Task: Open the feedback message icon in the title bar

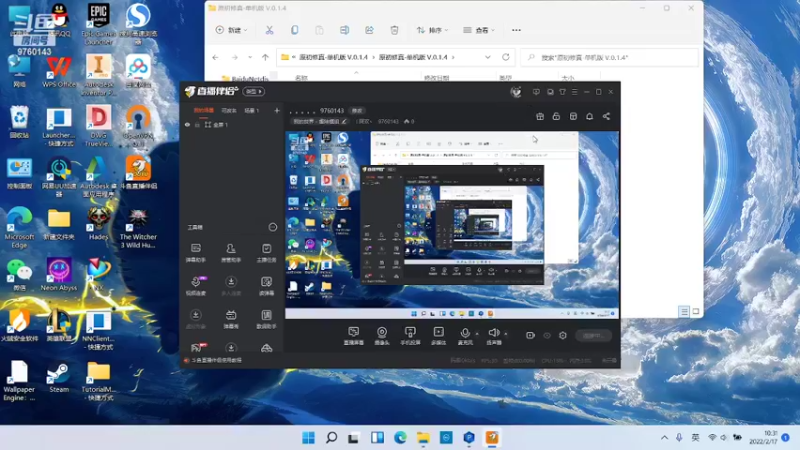Action: [536, 92]
